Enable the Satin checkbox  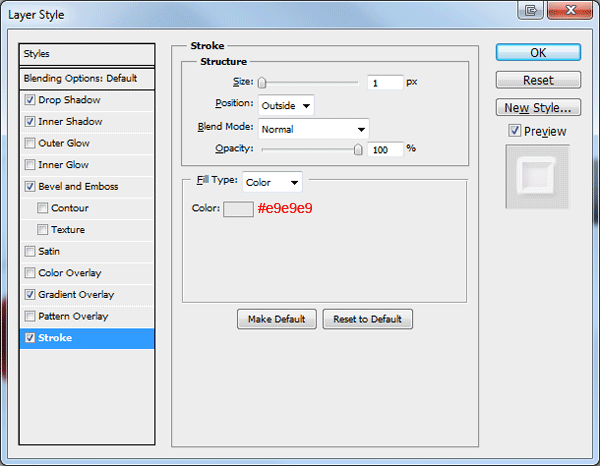(30, 251)
